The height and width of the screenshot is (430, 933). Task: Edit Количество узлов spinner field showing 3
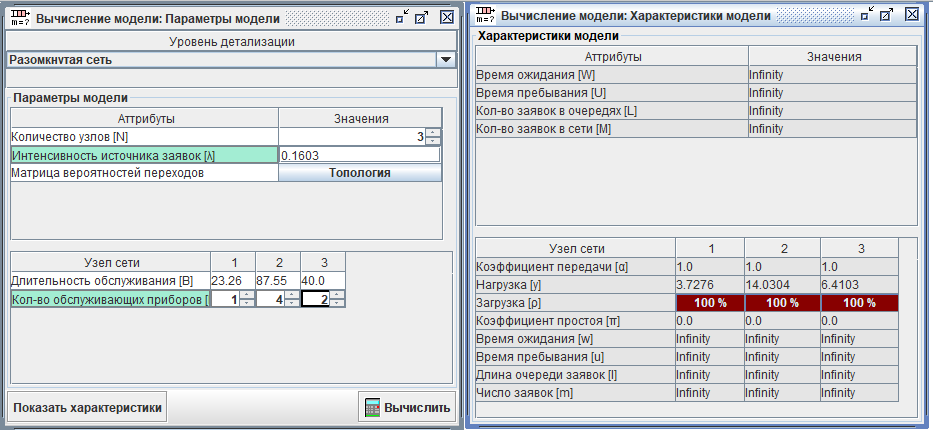(x=353, y=137)
